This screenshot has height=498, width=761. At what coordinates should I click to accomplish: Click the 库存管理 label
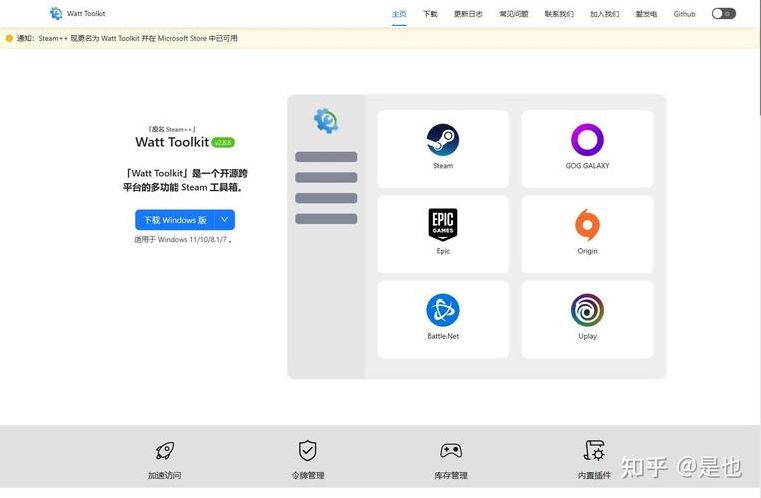[x=451, y=475]
